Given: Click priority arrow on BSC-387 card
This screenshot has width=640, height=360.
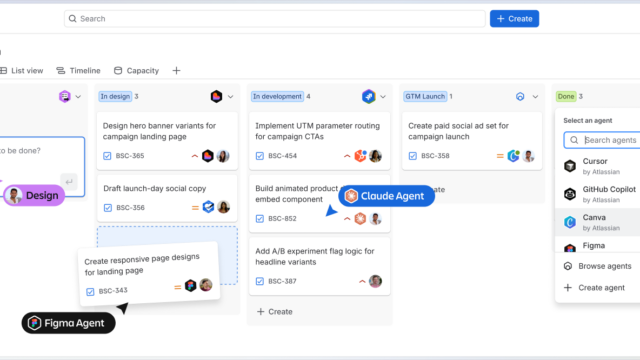Looking at the screenshot, I should (362, 281).
